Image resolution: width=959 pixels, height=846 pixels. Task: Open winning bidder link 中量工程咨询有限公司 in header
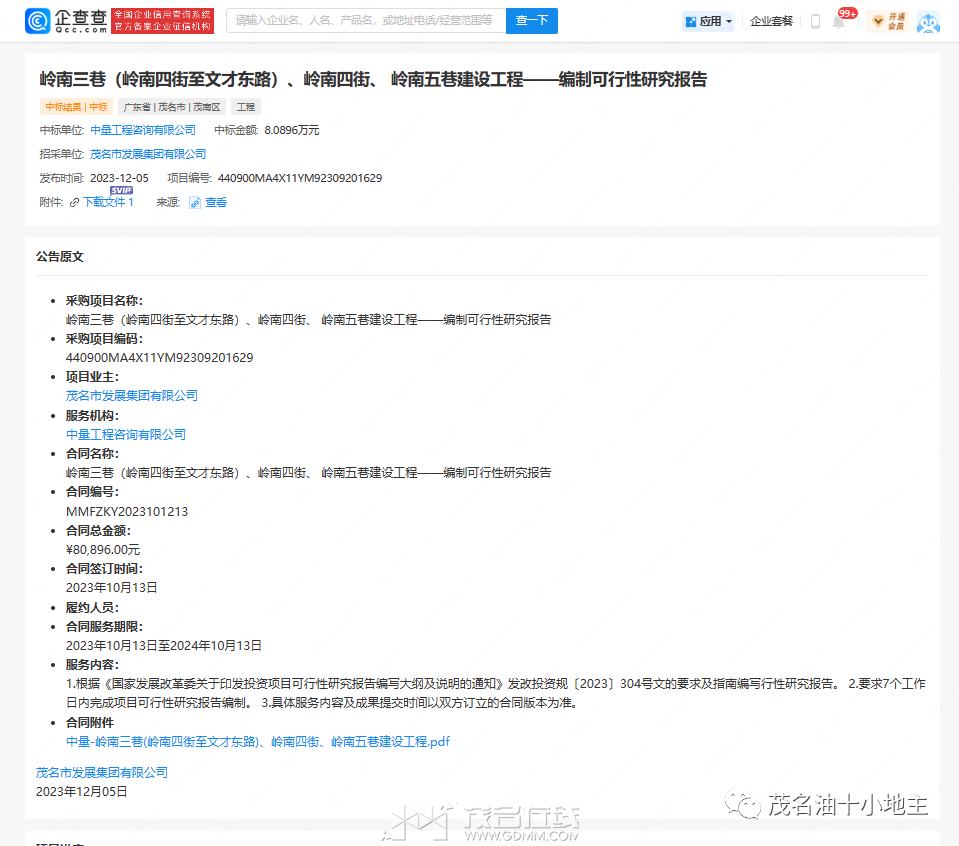coord(143,130)
